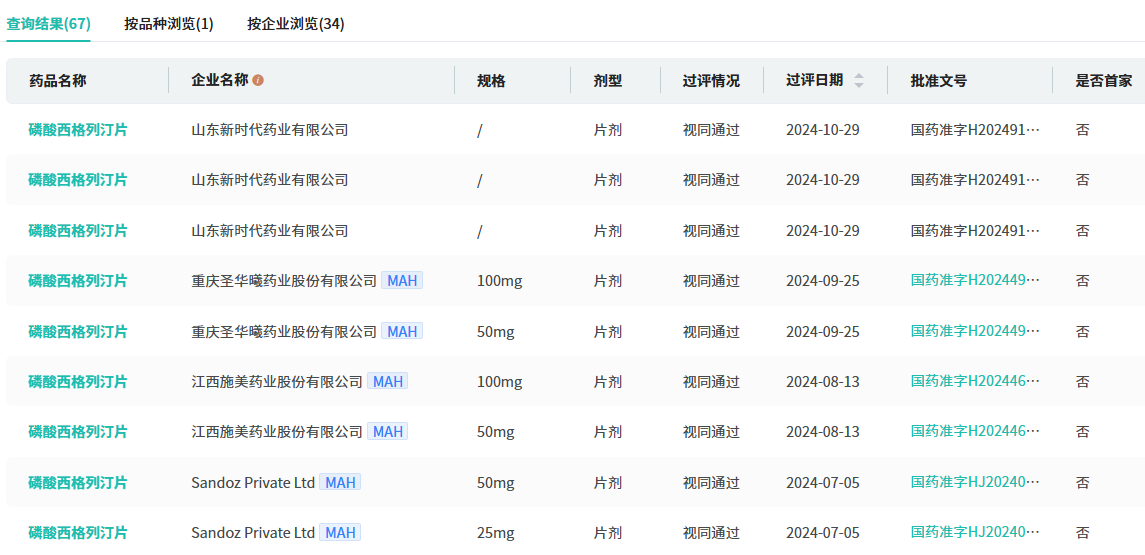The height and width of the screenshot is (555, 1145).
Task: Click the 批准文号 column header
Action: click(x=938, y=81)
